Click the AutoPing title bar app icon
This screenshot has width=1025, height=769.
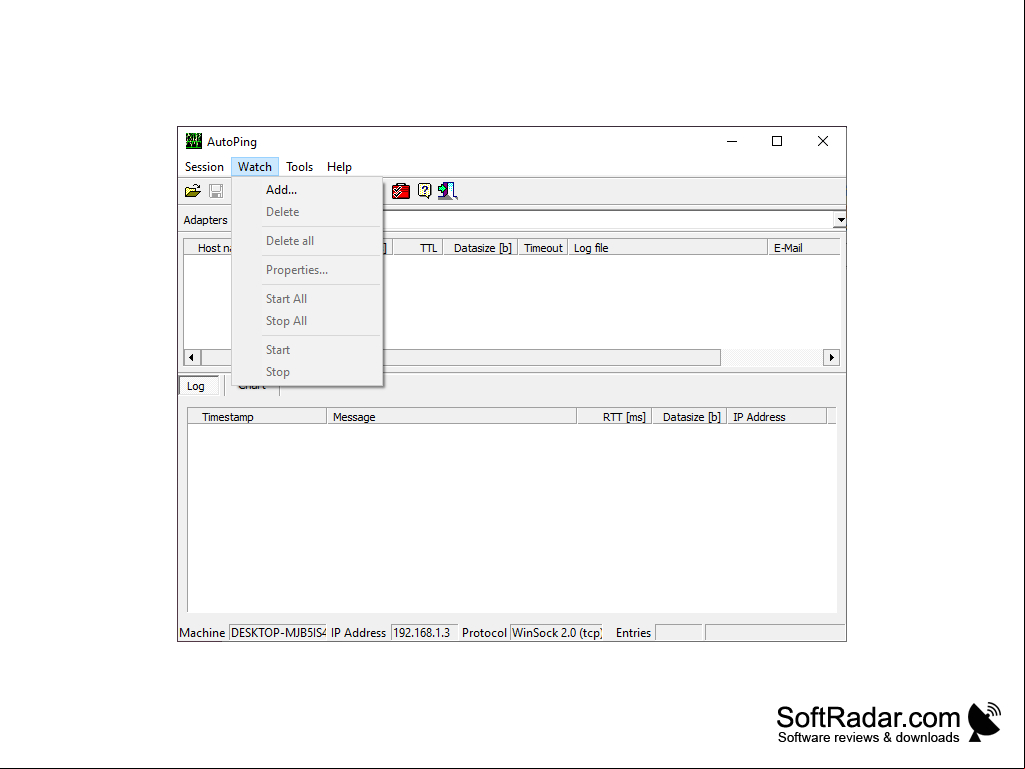coord(193,141)
